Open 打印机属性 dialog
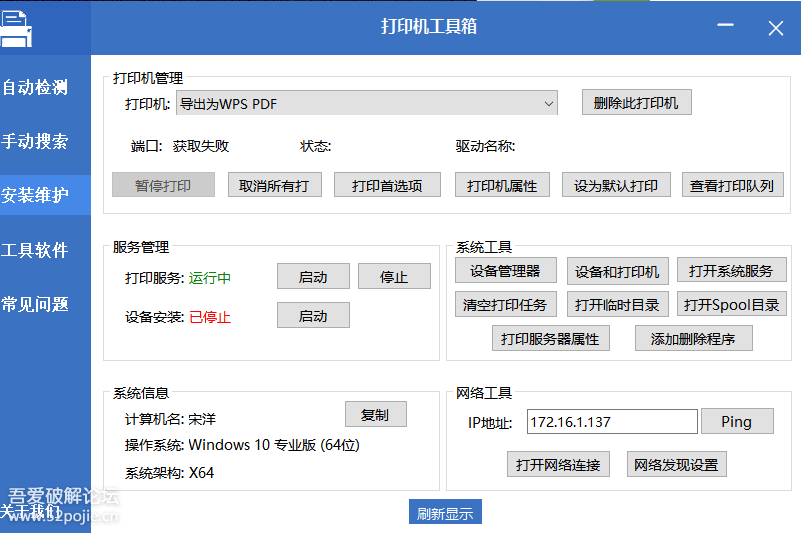 (x=502, y=185)
